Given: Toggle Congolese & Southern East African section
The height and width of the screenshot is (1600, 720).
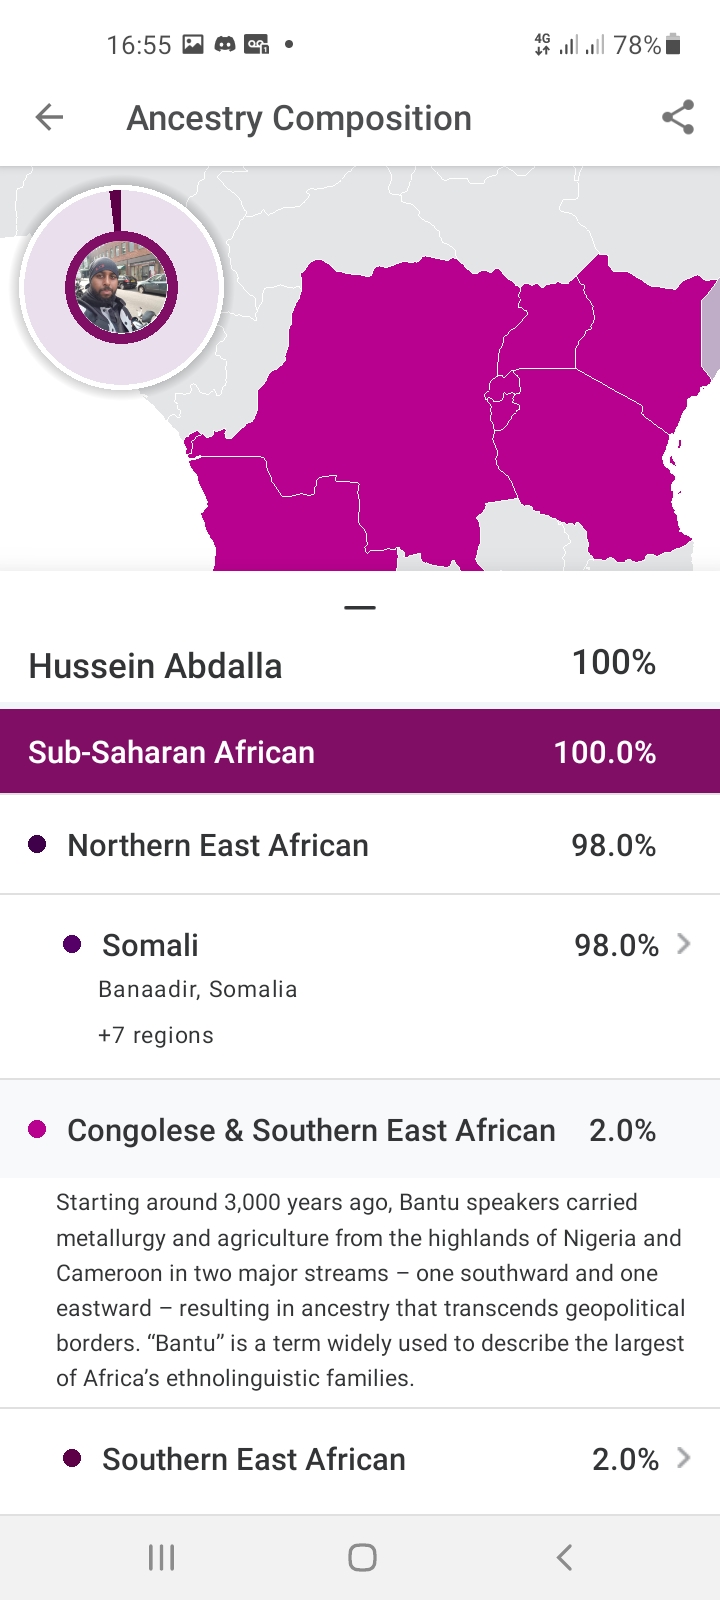Looking at the screenshot, I should (360, 1130).
